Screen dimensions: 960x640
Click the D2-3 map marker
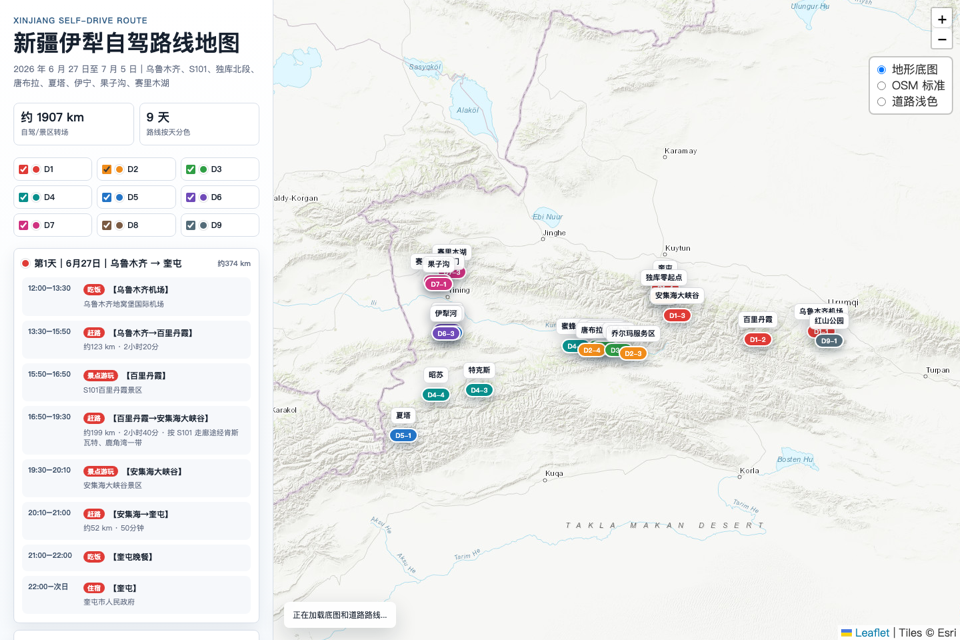point(633,353)
